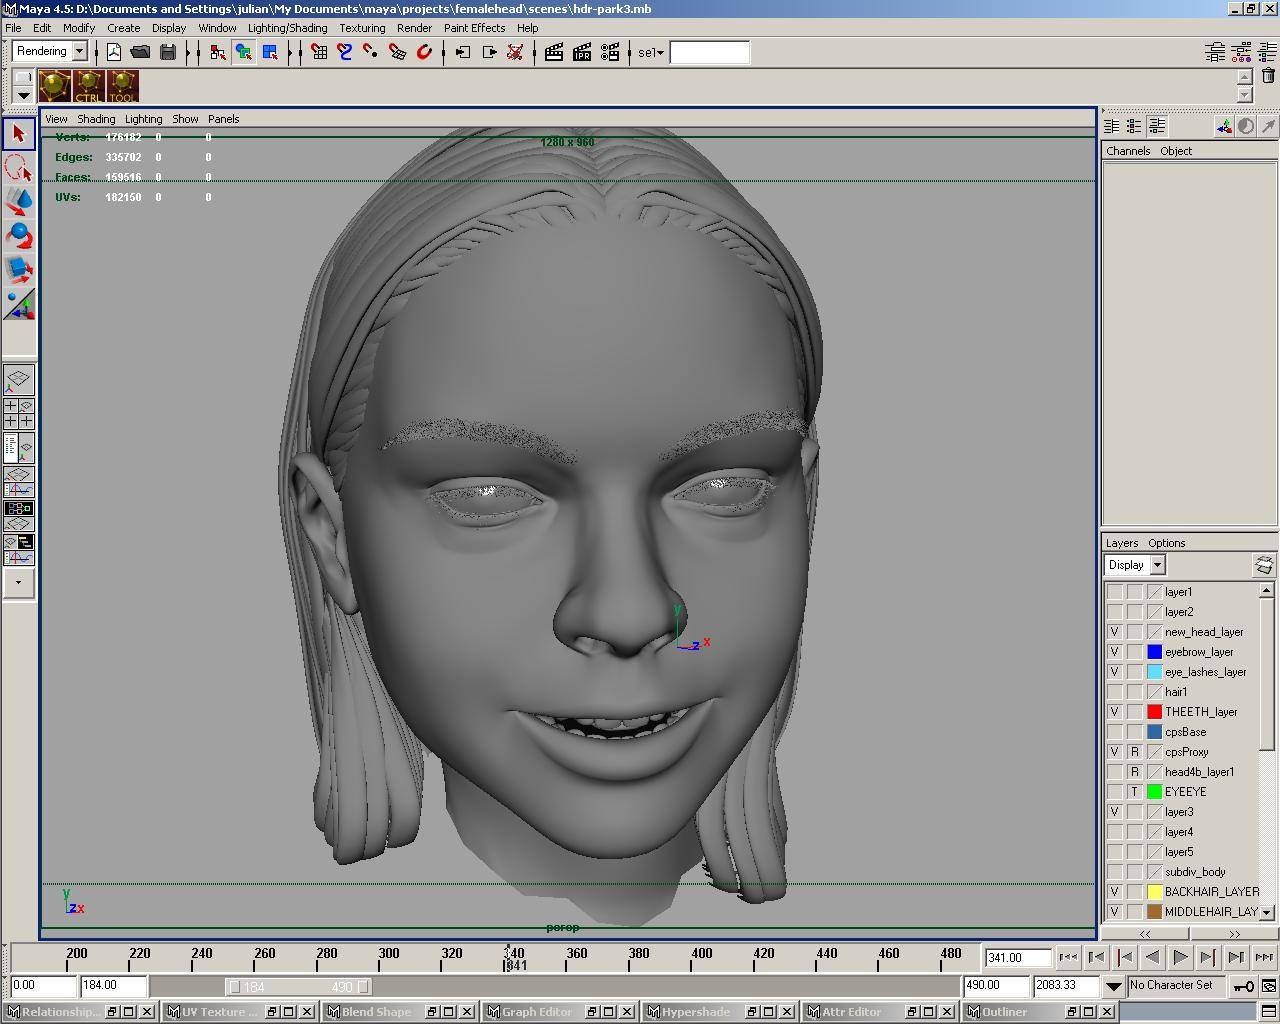Open the viewport Panels menu
Screen dimensions: 1280x1024
[223, 119]
